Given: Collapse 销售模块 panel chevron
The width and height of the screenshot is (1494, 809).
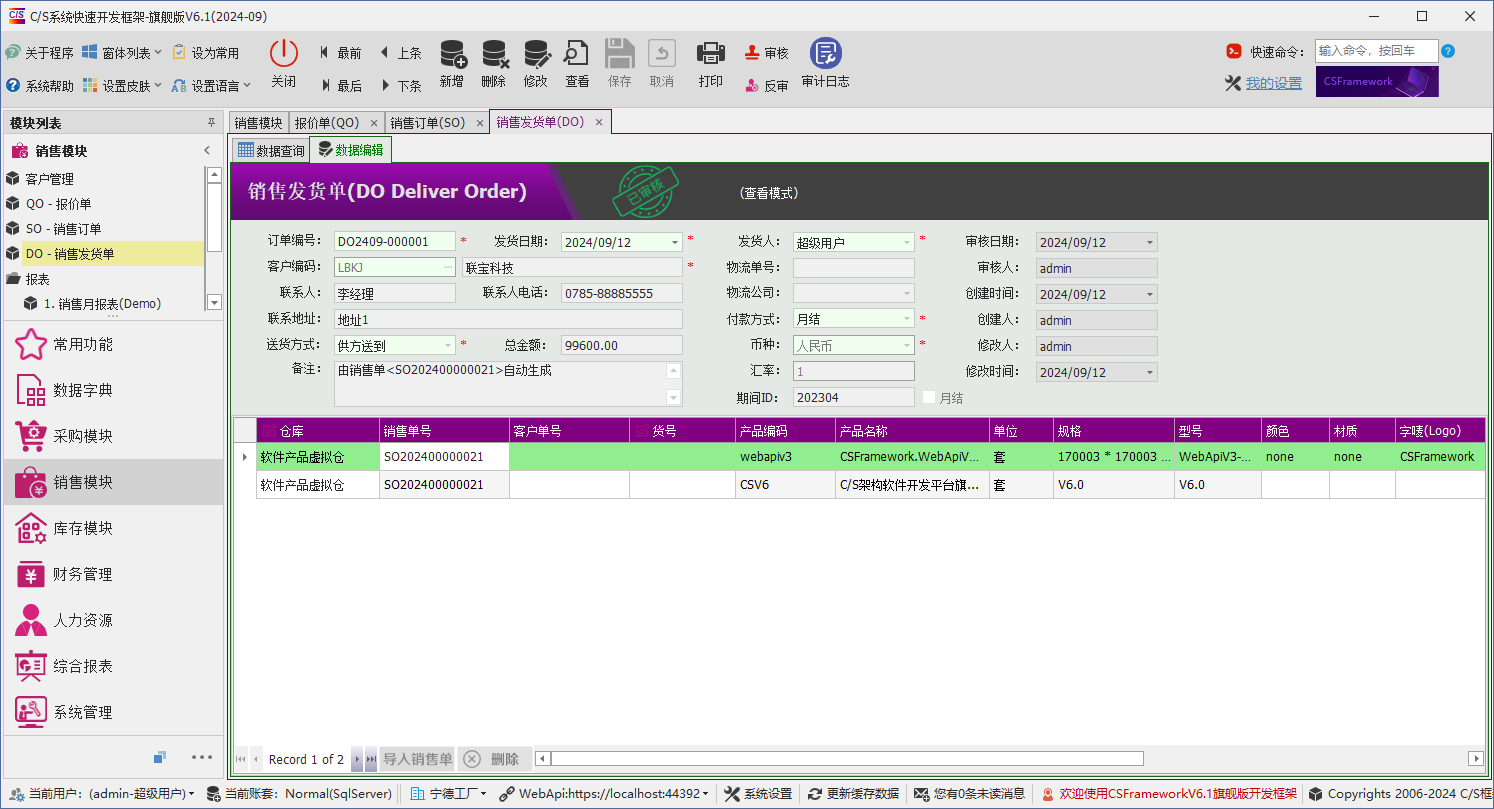Looking at the screenshot, I should [x=207, y=151].
